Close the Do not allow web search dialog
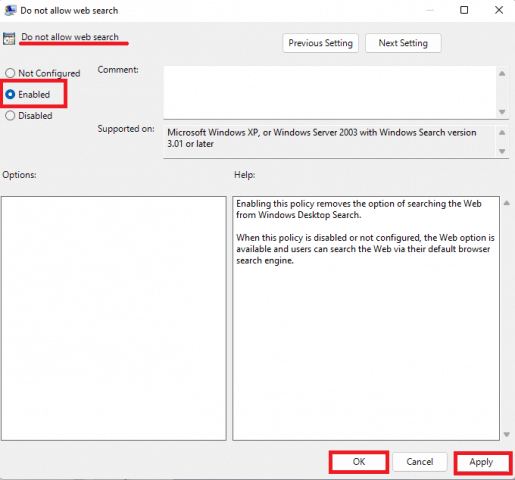 tap(499, 10)
